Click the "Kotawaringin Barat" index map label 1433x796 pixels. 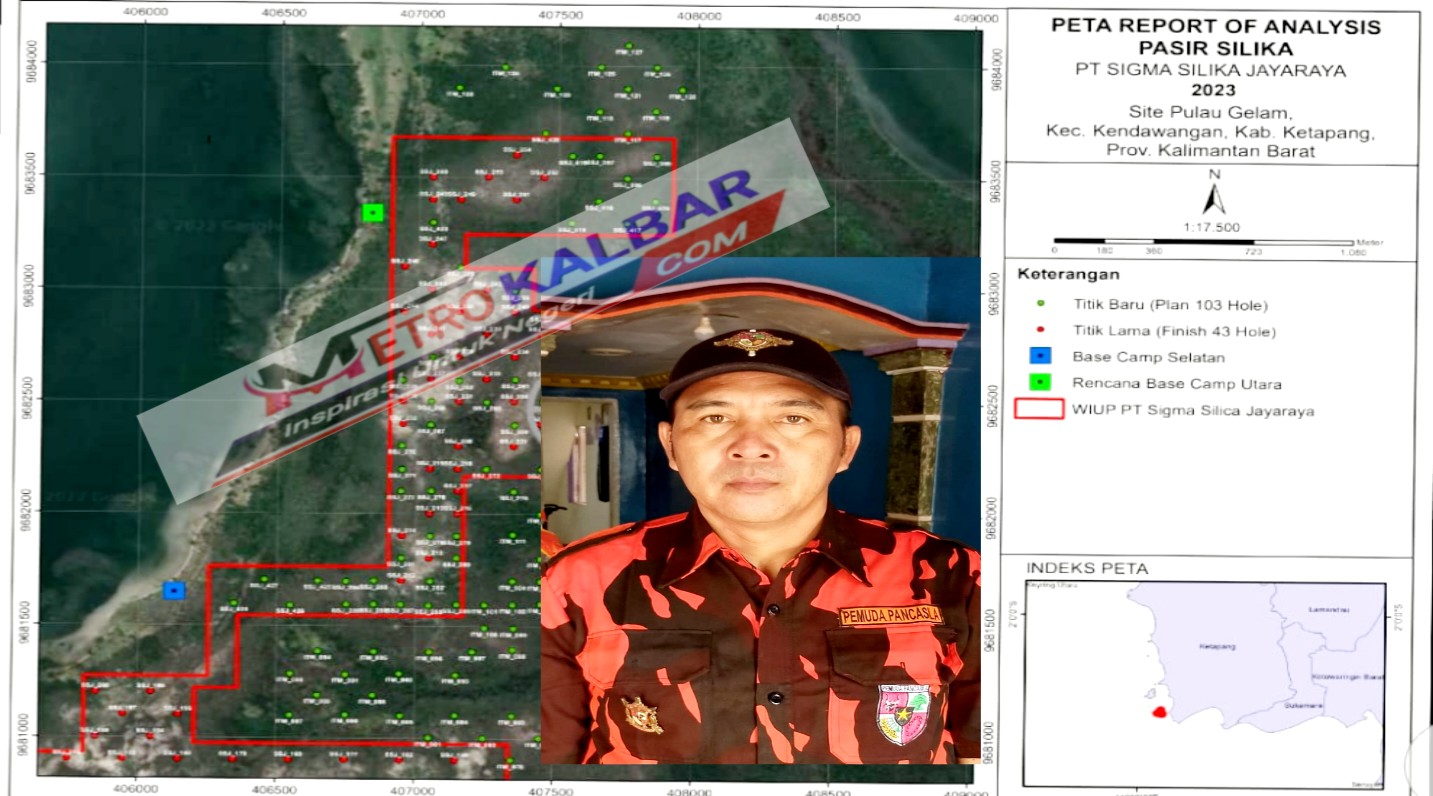[1347, 677]
